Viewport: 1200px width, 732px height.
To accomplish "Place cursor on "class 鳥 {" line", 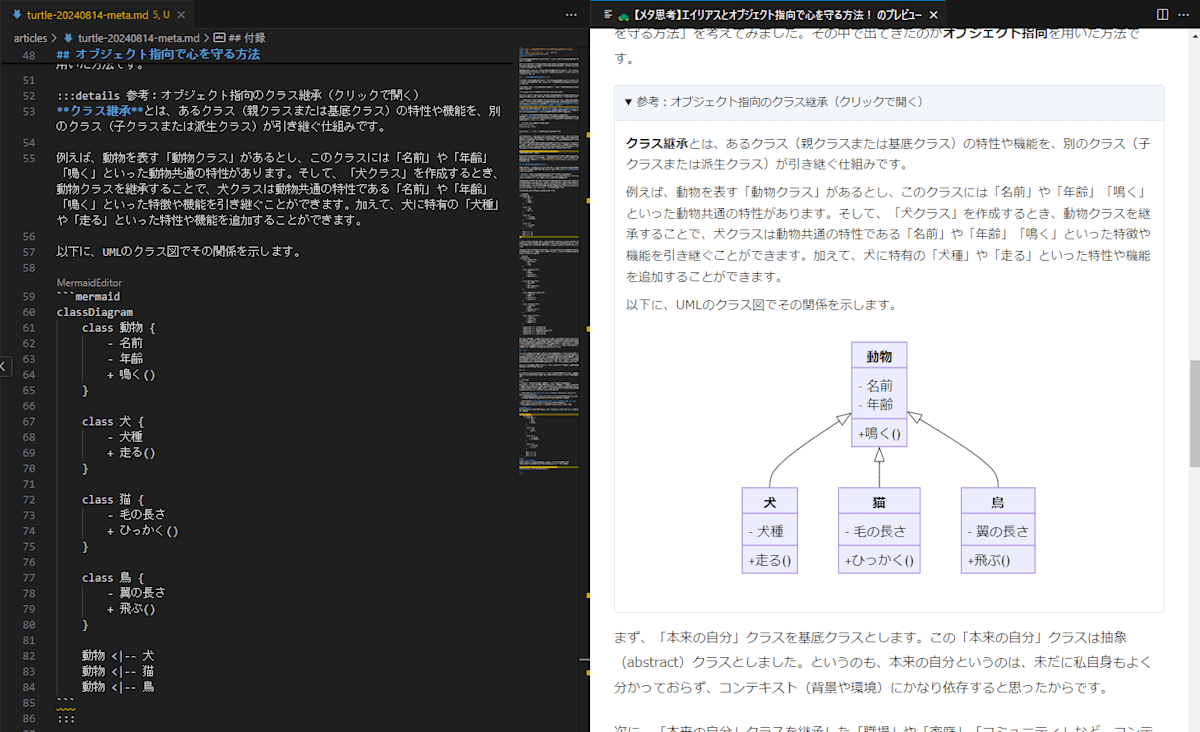I will 113,578.
